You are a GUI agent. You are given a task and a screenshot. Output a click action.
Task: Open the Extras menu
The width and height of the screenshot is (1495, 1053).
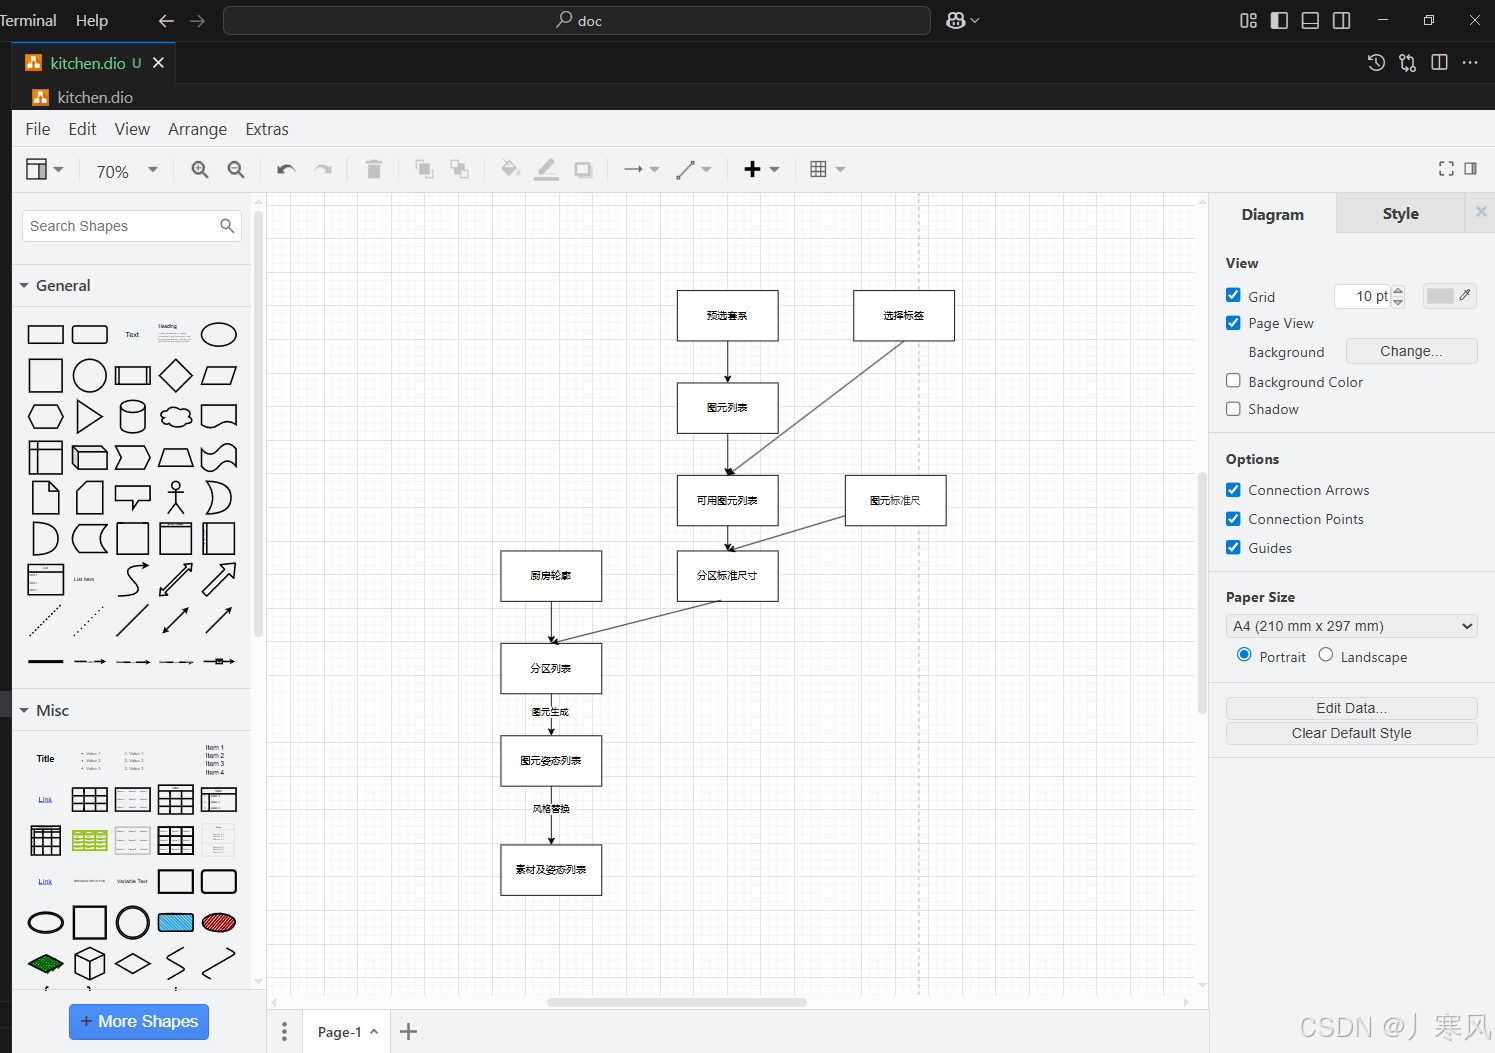pyautogui.click(x=266, y=129)
